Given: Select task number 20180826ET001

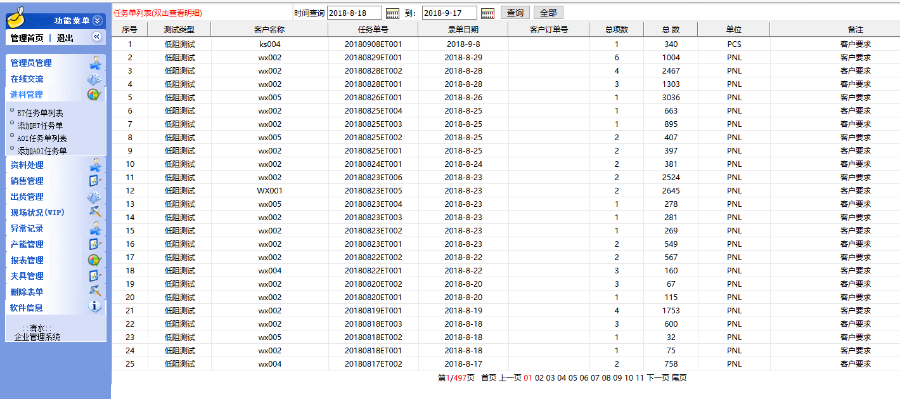Looking at the screenshot, I should (373, 97).
